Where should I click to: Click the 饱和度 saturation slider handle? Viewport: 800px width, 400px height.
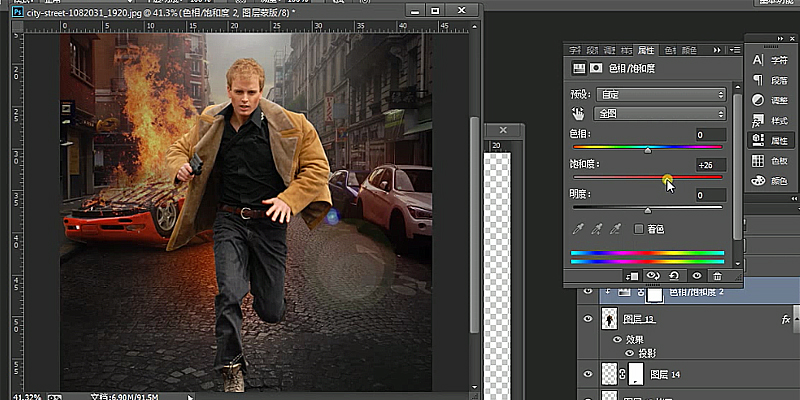click(x=667, y=179)
